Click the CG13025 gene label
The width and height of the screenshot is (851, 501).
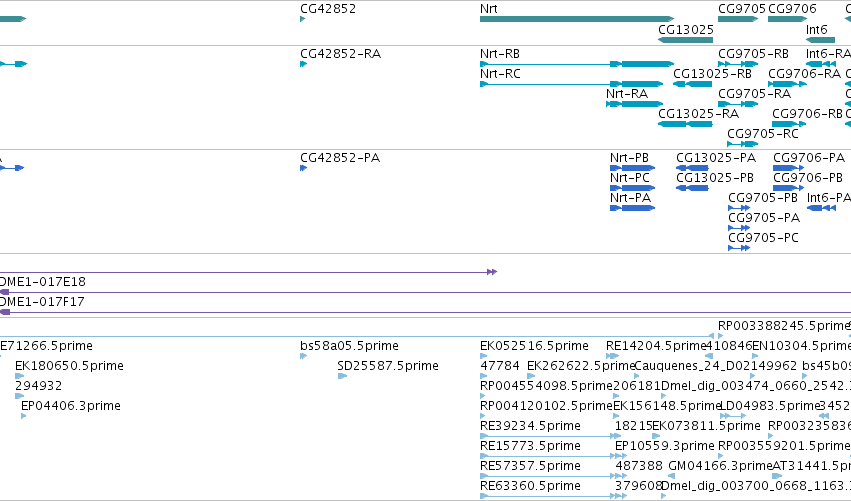(x=685, y=29)
